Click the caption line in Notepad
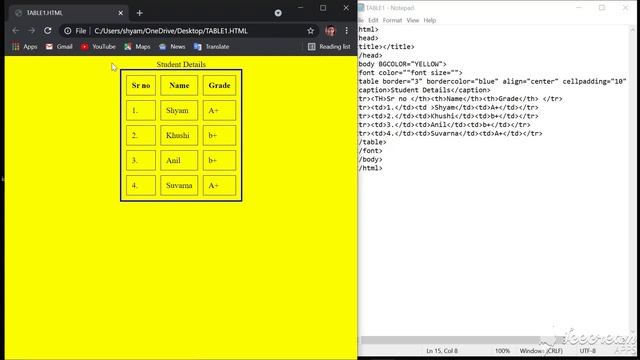 424,90
